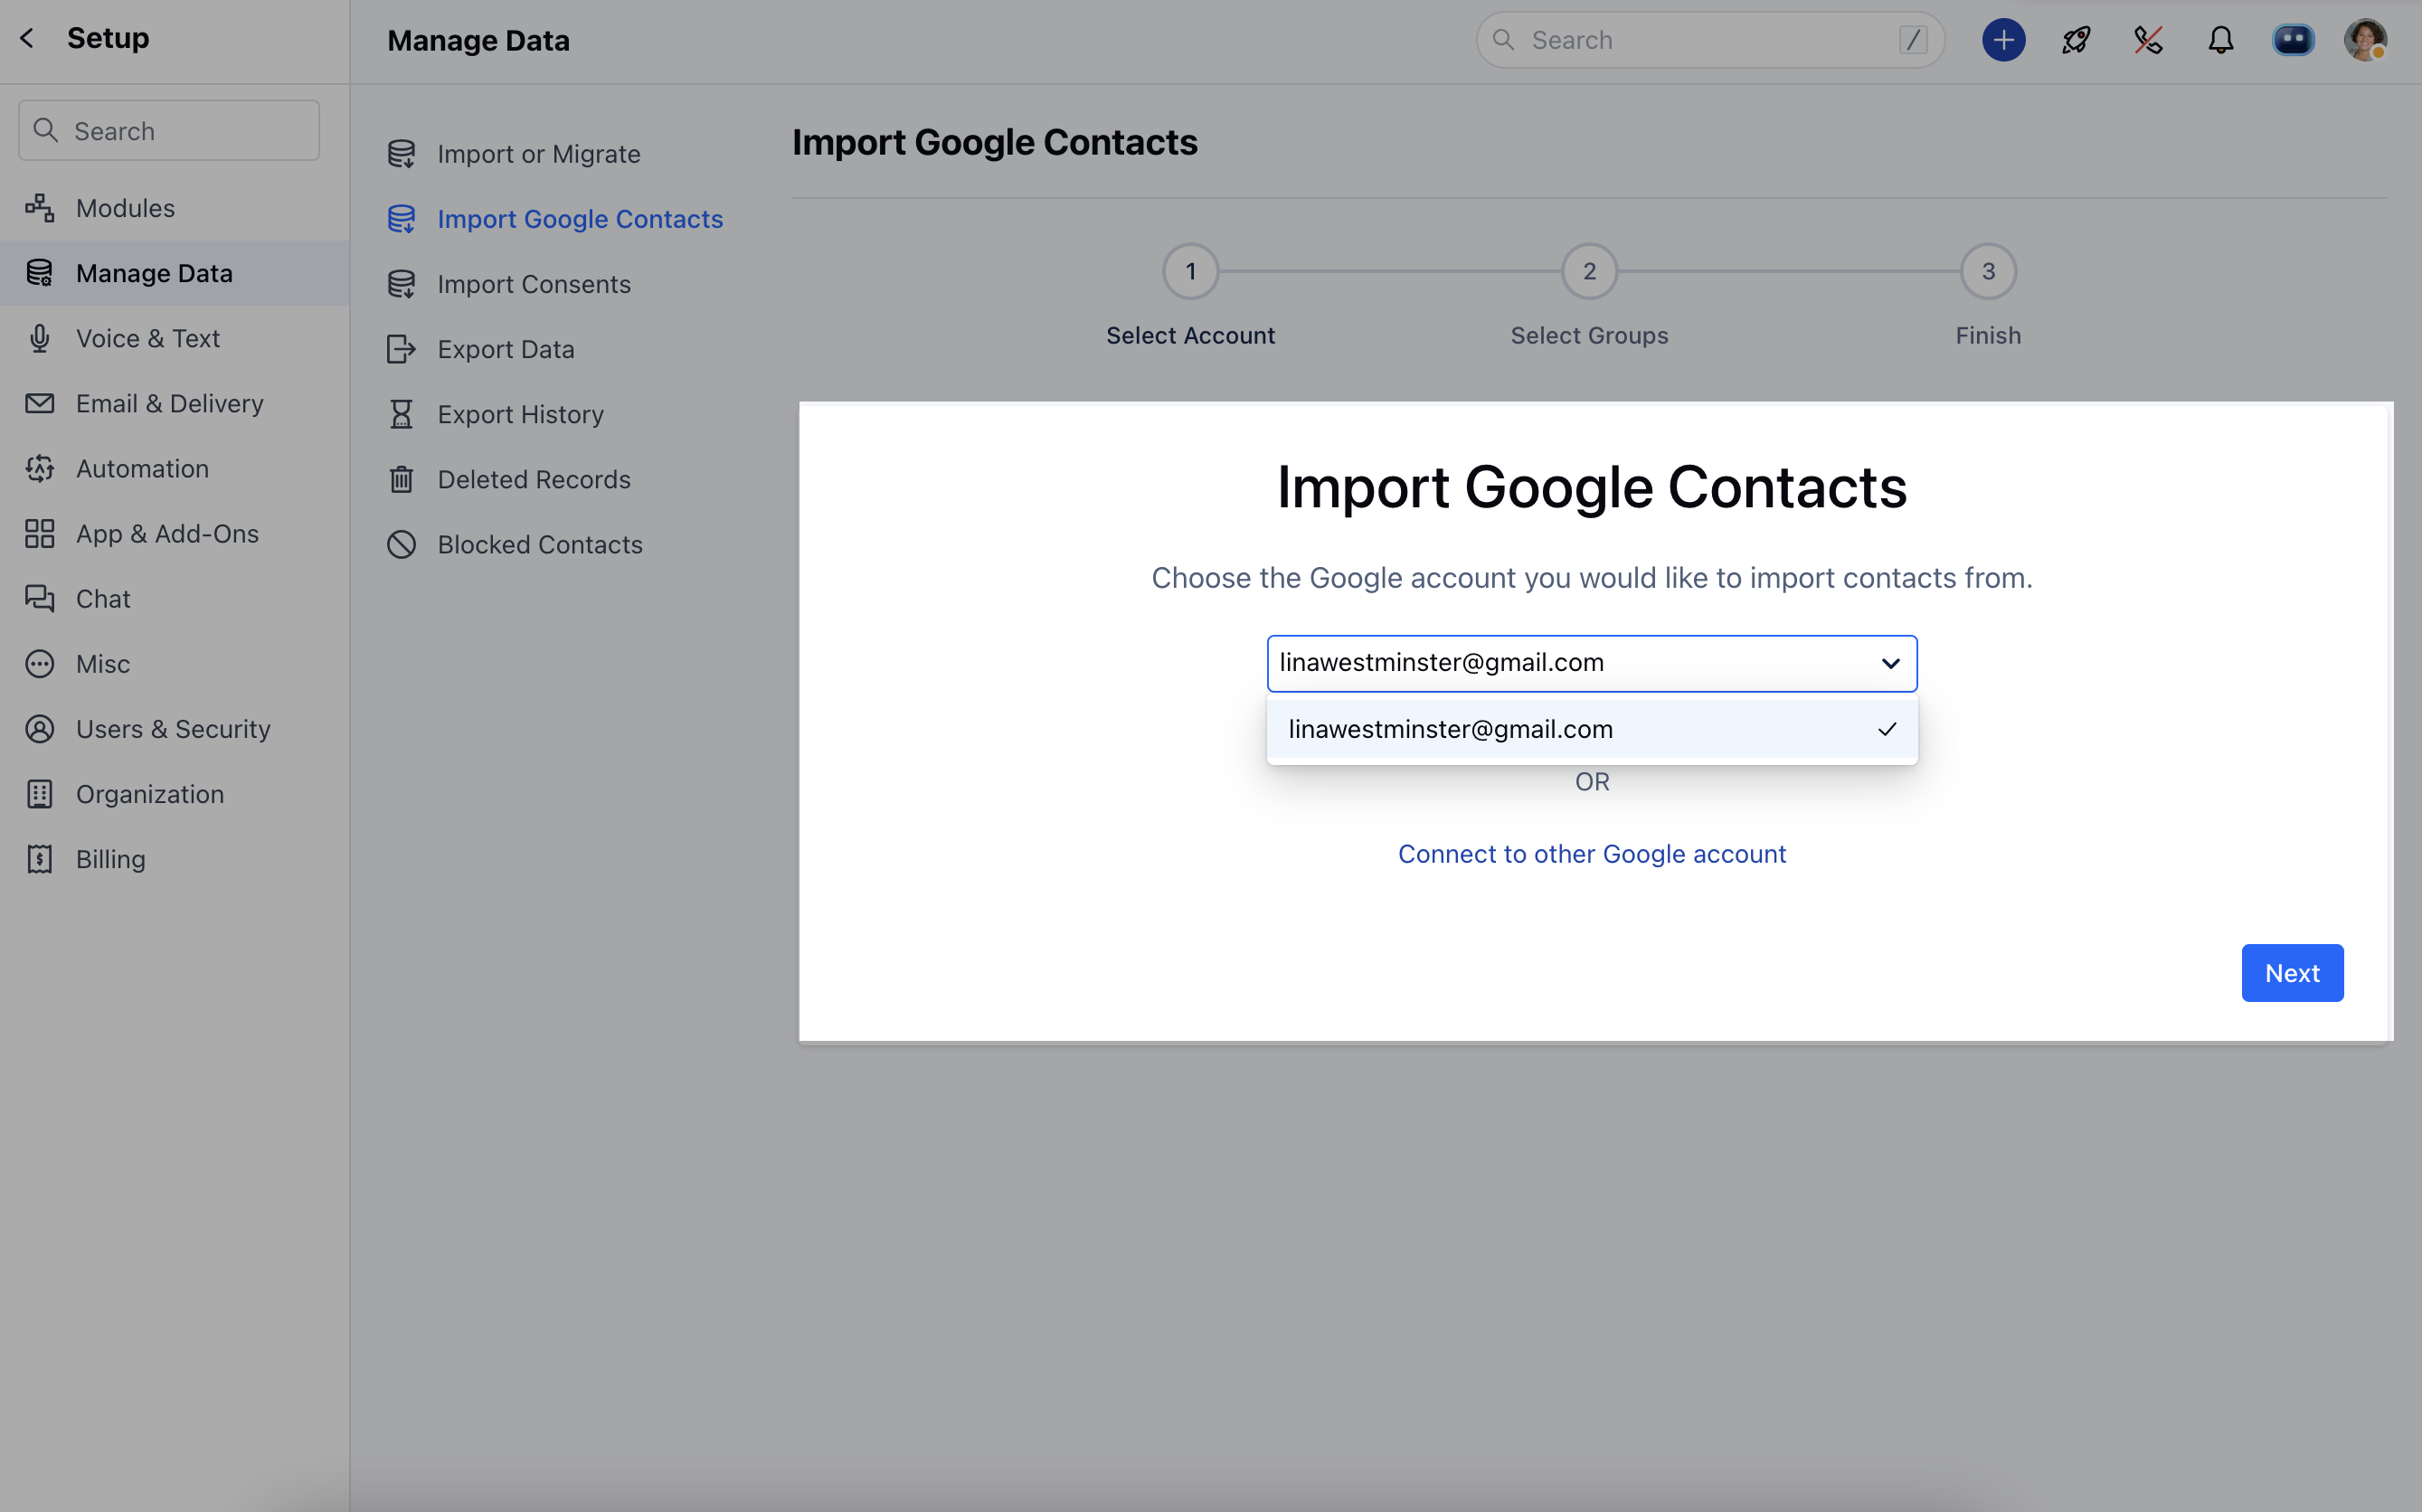Viewport: 2422px width, 1512px height.
Task: Click the Blocked Contacts icon
Action: tap(401, 544)
